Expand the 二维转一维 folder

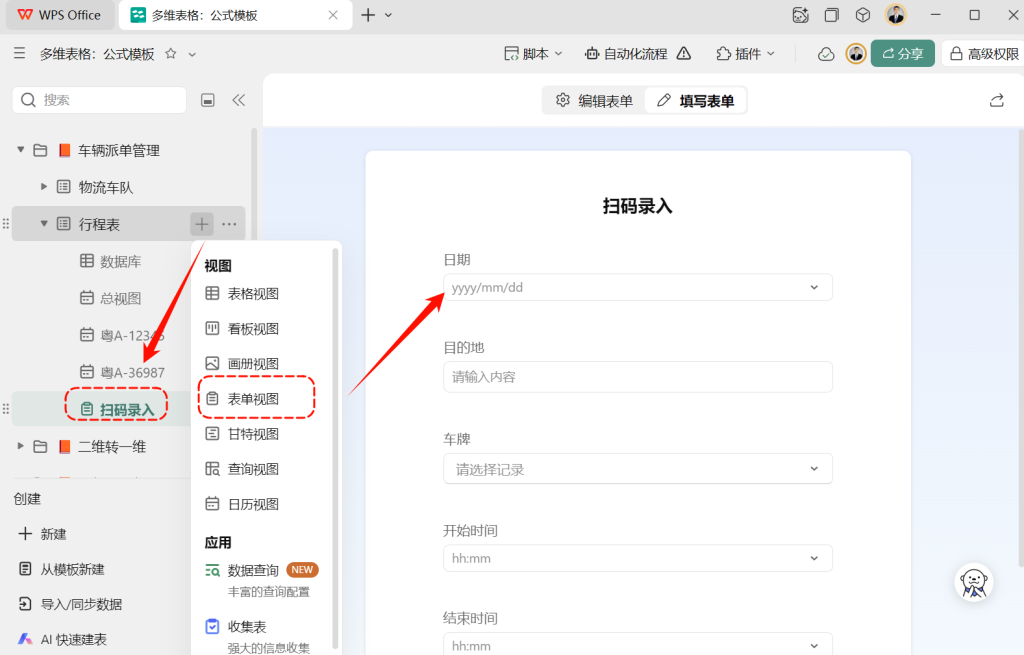point(21,446)
